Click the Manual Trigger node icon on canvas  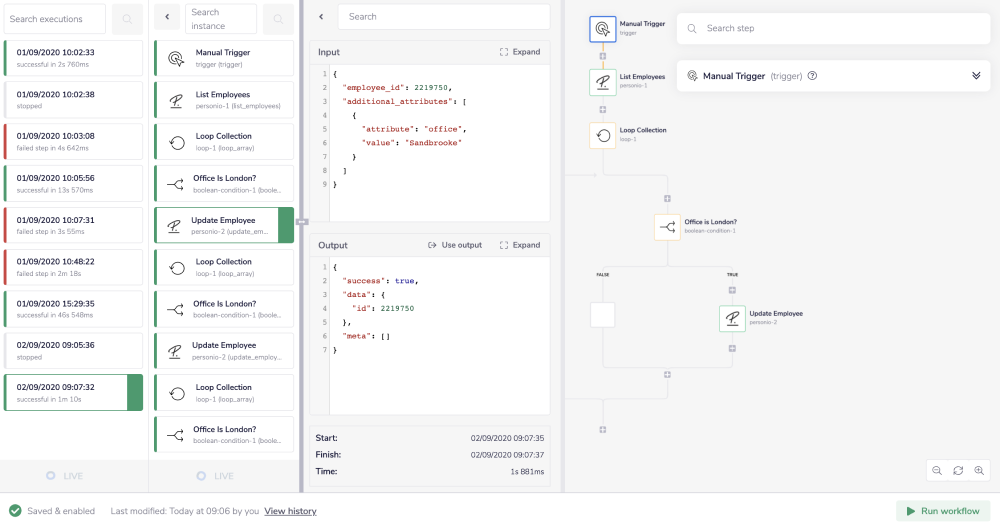[602, 30]
